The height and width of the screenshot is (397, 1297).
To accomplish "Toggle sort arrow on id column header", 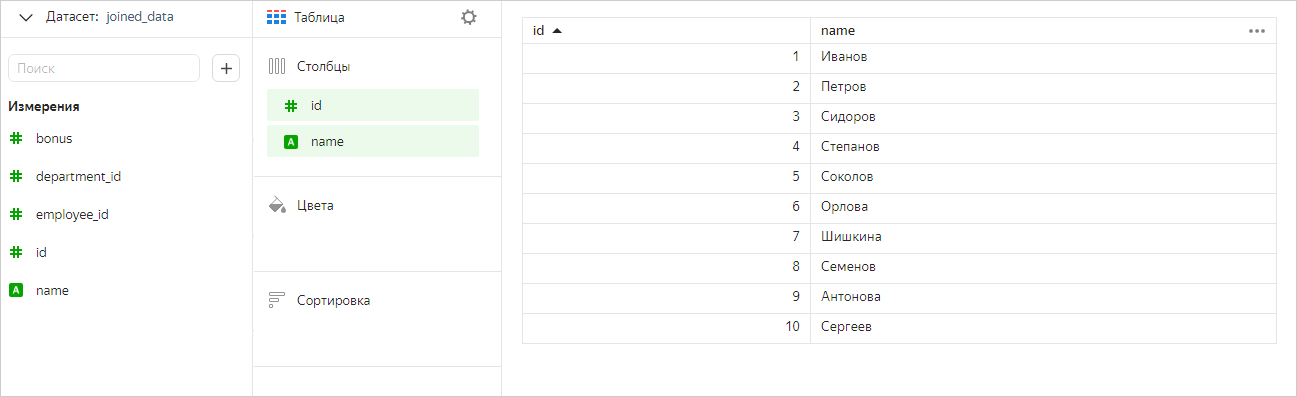I will 557,31.
